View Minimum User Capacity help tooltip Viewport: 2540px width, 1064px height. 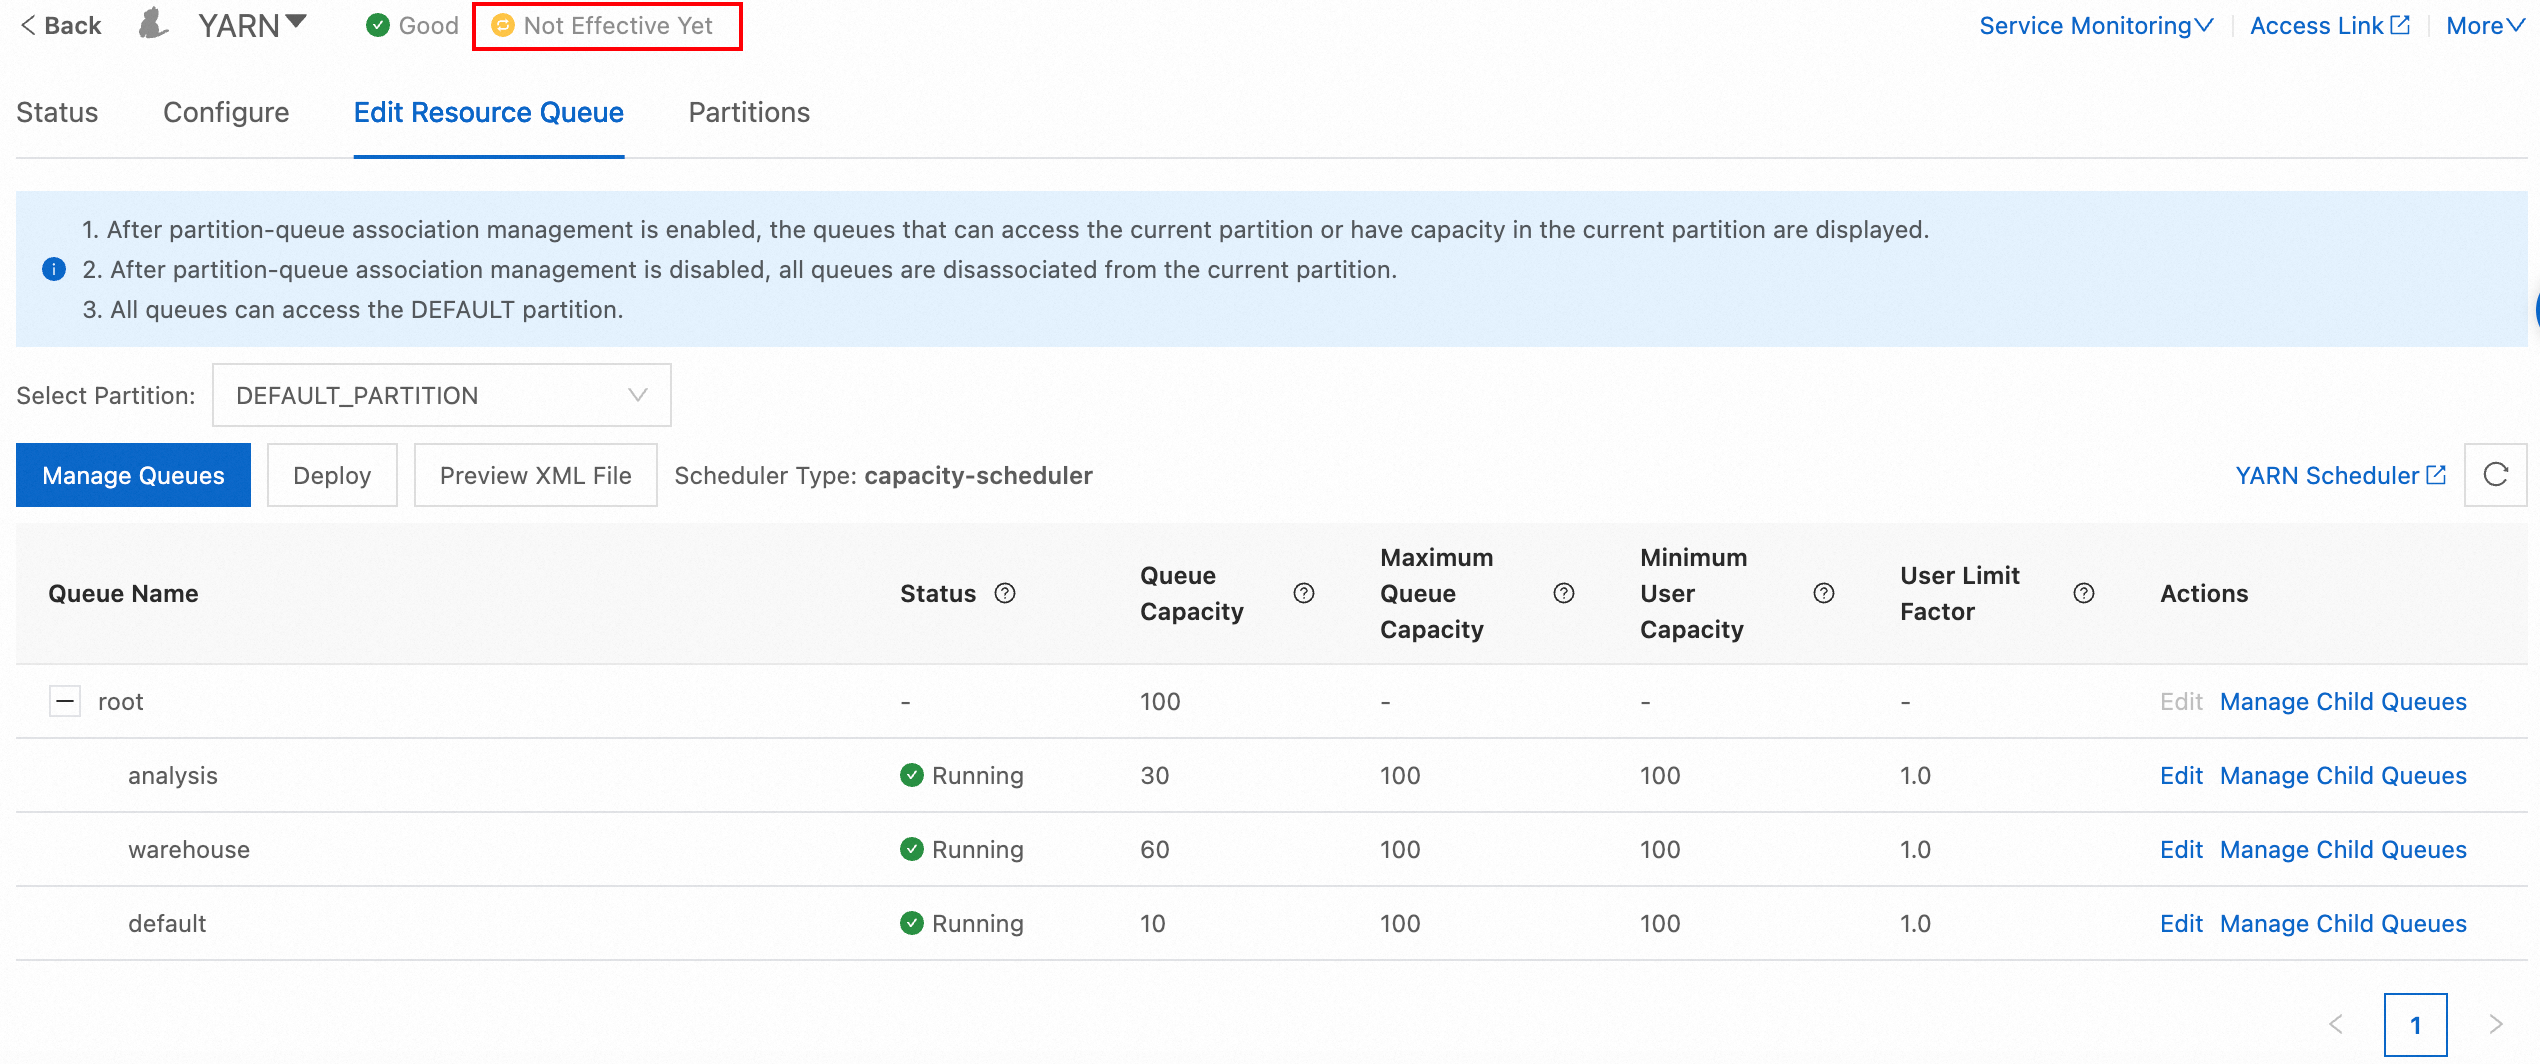[x=1824, y=593]
